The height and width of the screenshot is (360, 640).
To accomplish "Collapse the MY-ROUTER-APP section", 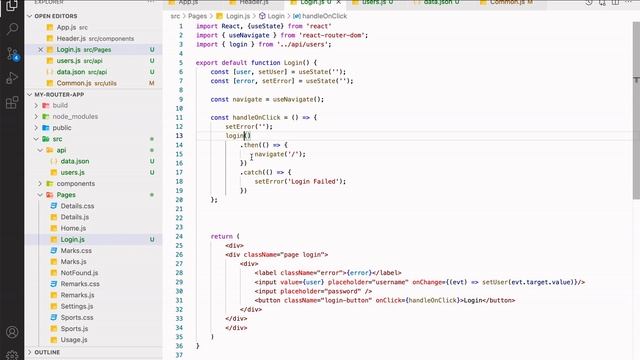I will (93, 94).
